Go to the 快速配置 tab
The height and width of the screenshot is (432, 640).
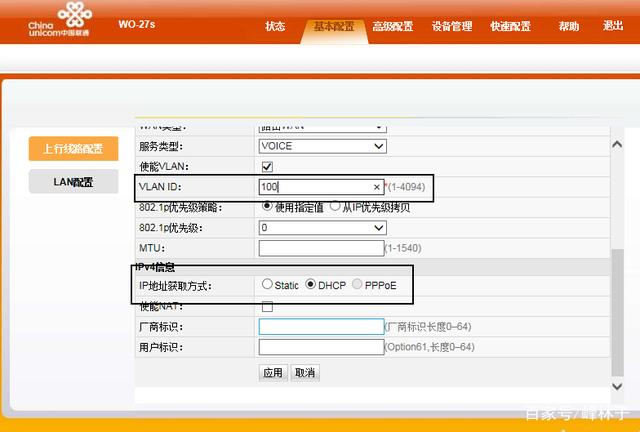[510, 27]
